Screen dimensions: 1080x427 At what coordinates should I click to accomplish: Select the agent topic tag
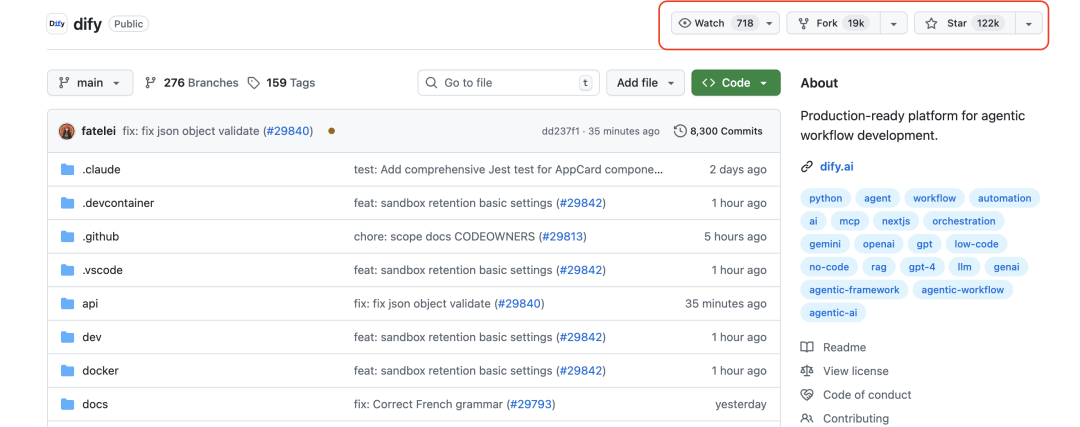click(878, 198)
